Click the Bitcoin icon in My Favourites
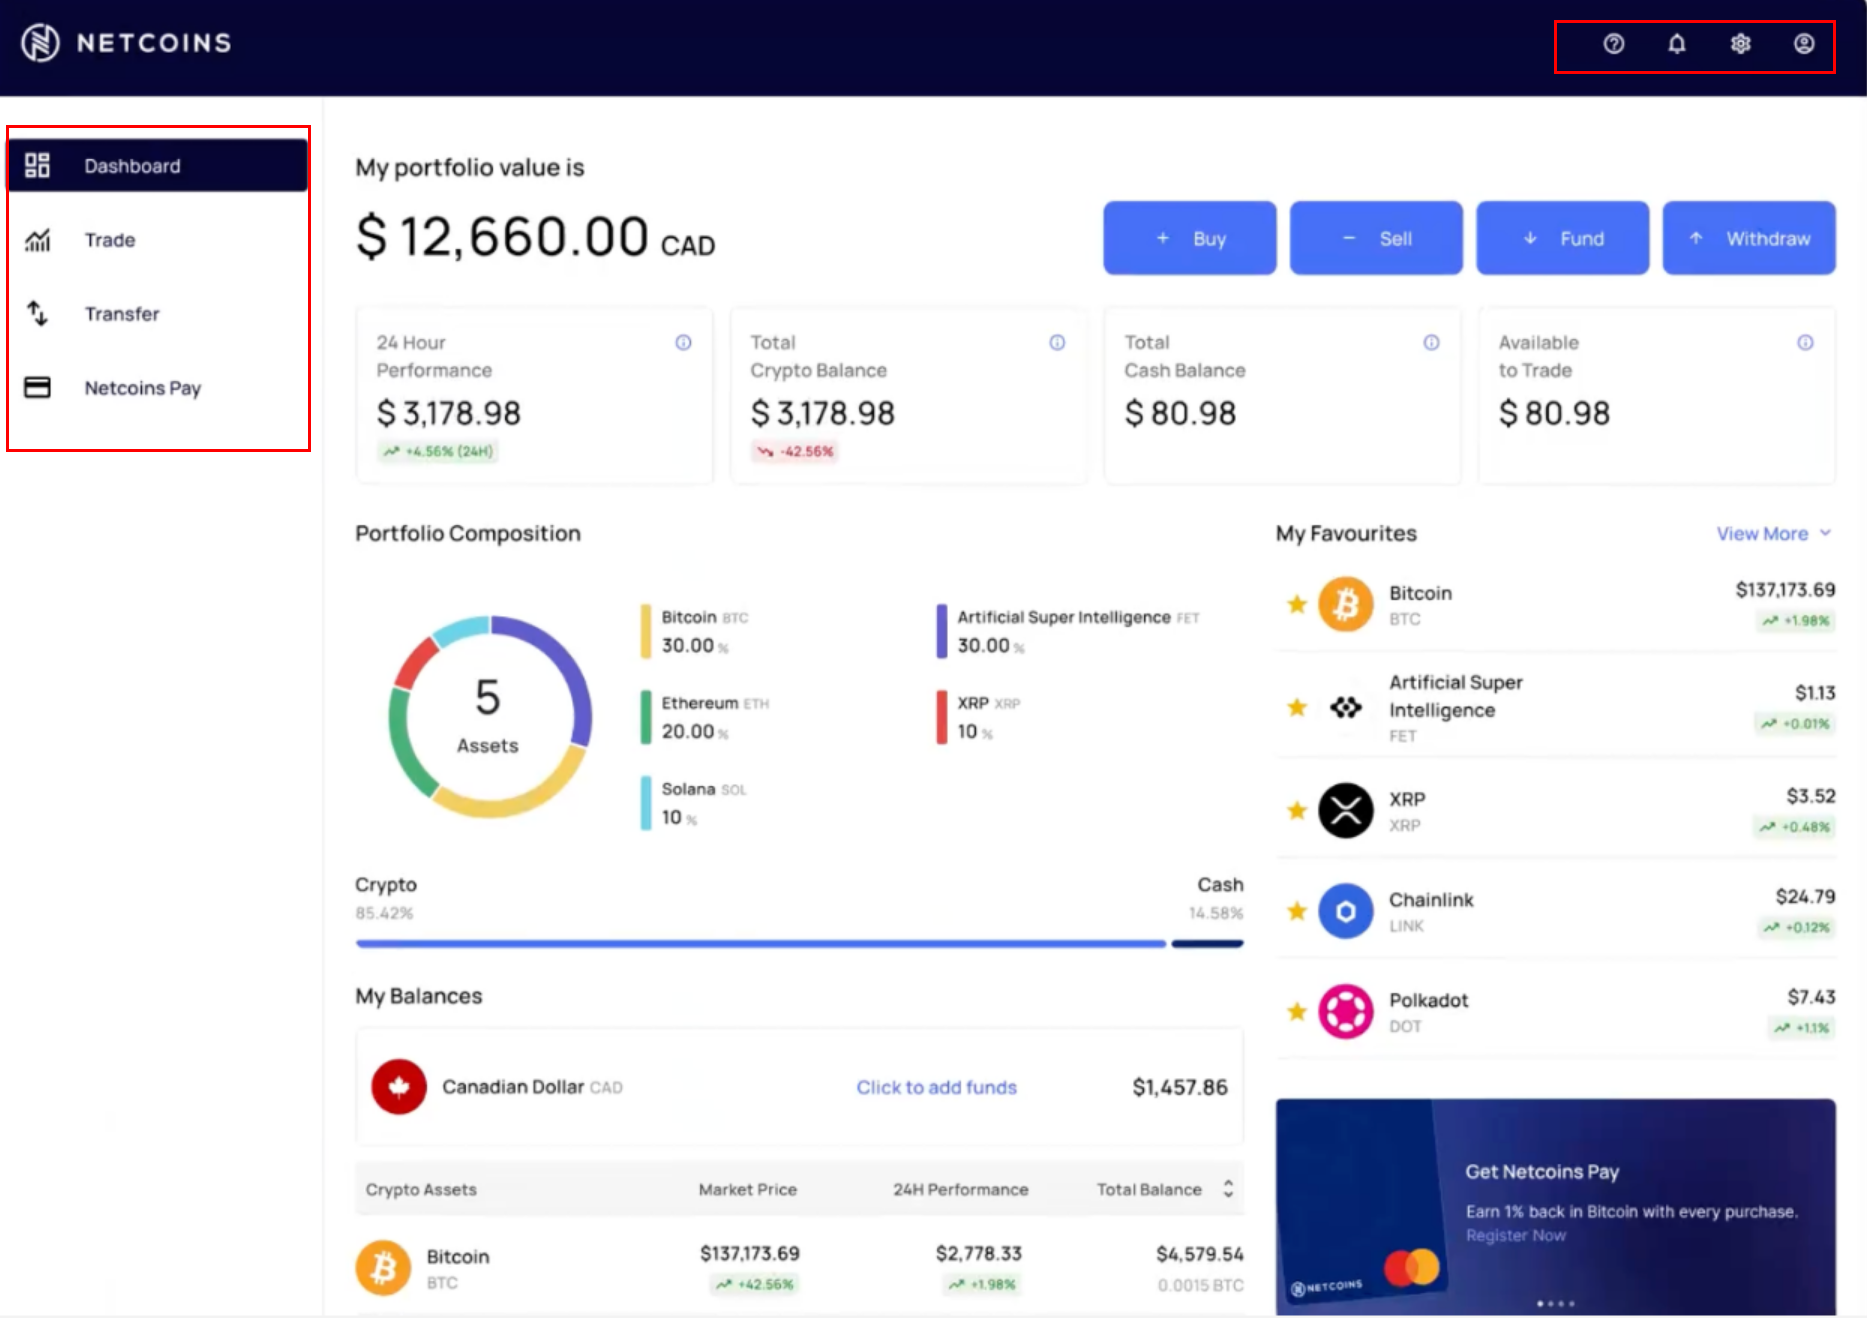The height and width of the screenshot is (1318, 1867). 1346,604
